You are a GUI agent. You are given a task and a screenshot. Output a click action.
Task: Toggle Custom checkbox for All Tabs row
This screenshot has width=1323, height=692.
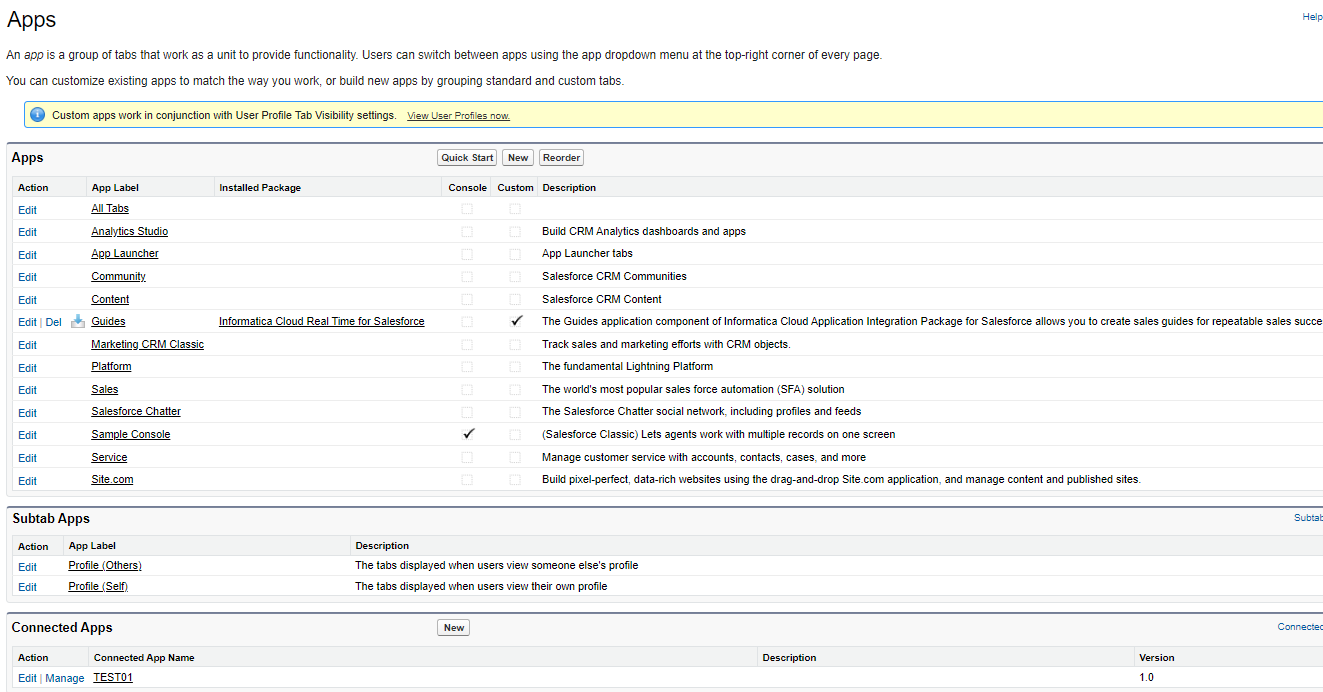tap(515, 209)
